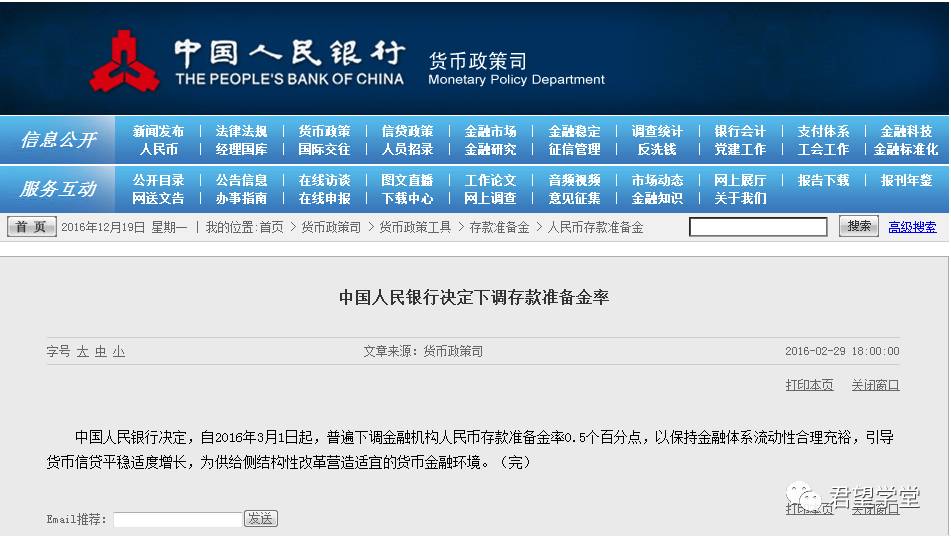Open 新闻发布 in the navigation

coord(158,132)
